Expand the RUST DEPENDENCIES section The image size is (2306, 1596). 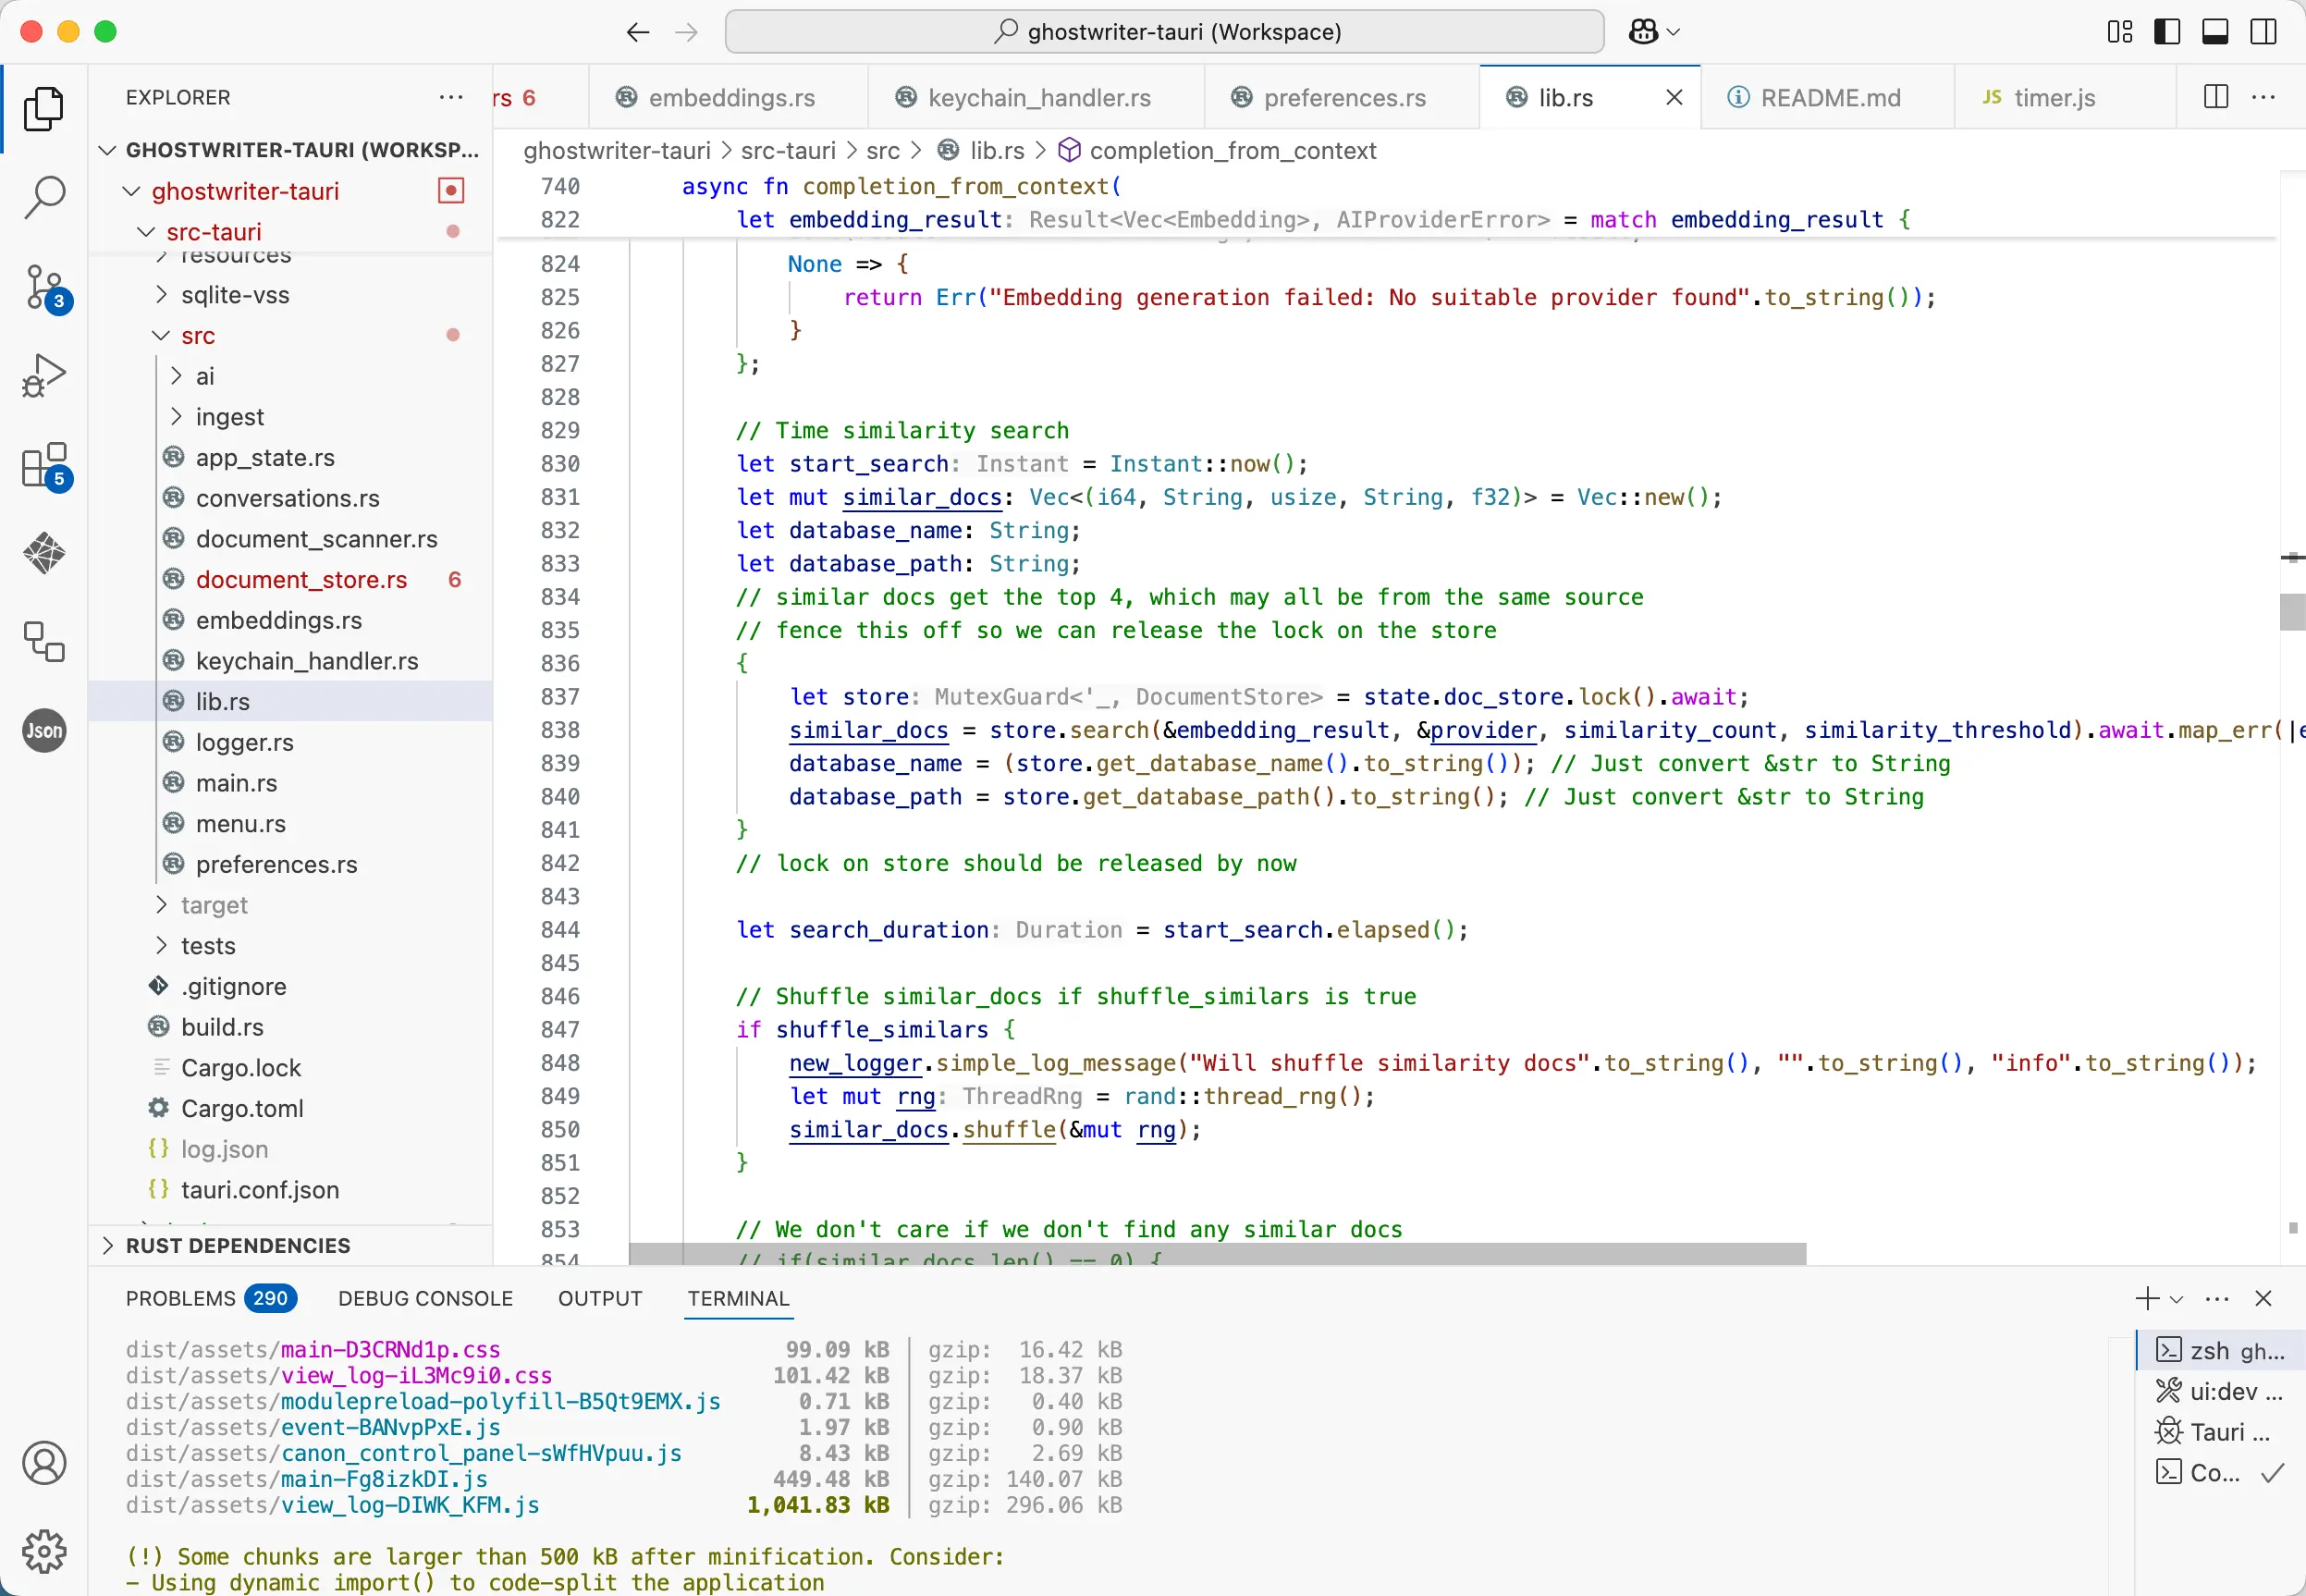[290, 1246]
